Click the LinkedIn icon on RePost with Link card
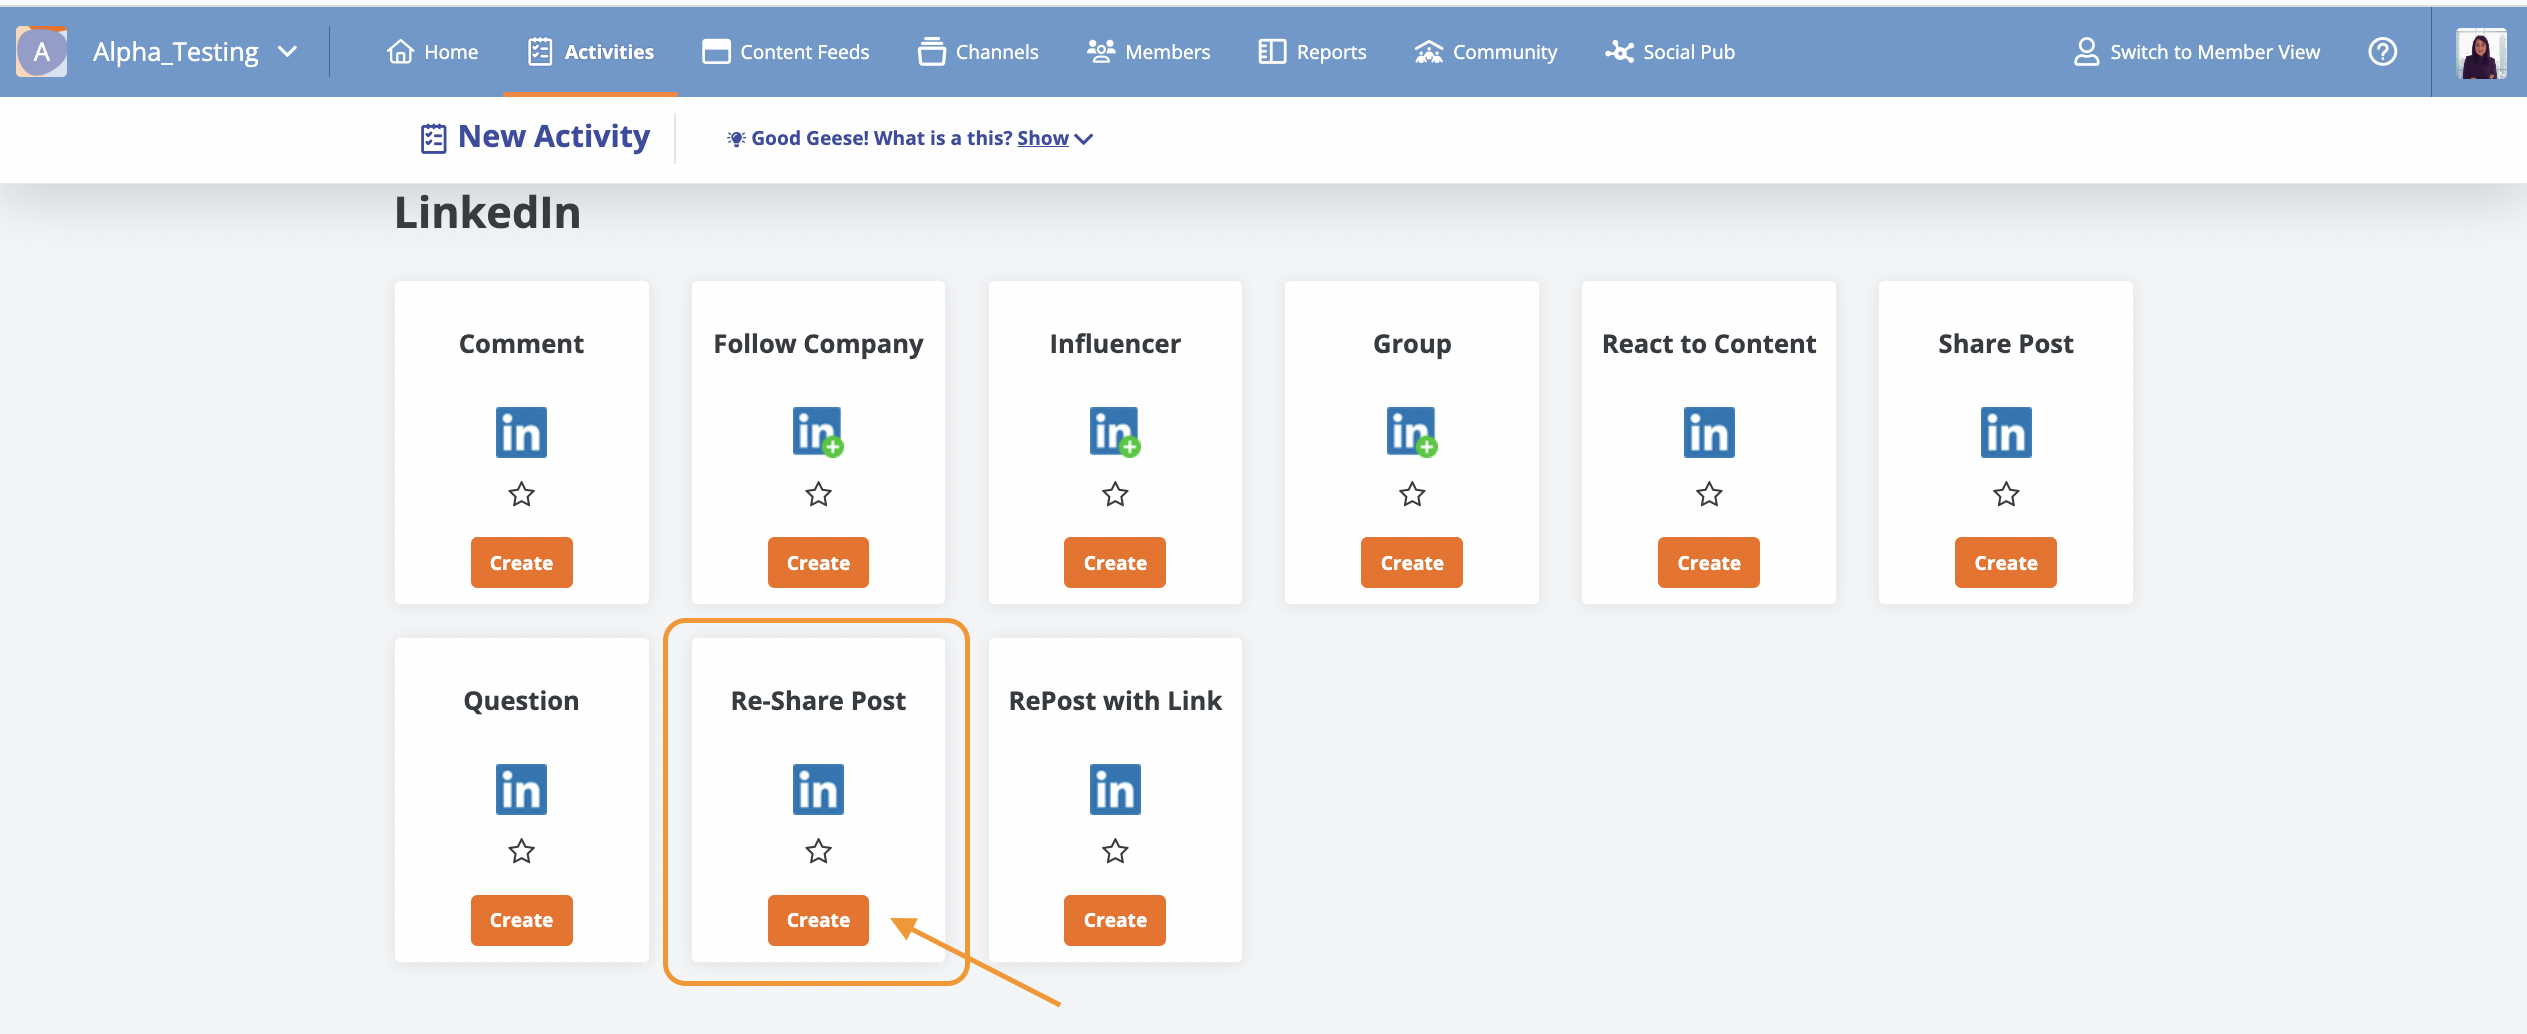This screenshot has height=1034, width=2527. (1115, 789)
